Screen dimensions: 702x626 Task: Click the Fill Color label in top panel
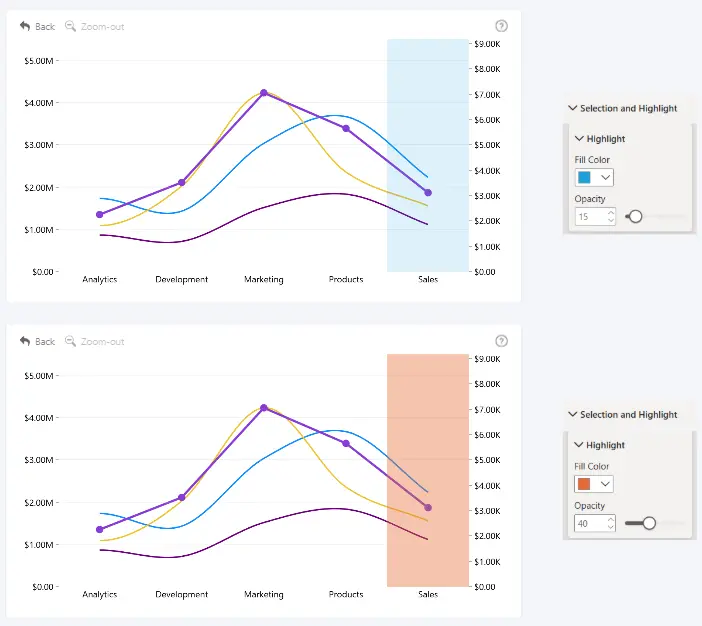[x=592, y=160]
